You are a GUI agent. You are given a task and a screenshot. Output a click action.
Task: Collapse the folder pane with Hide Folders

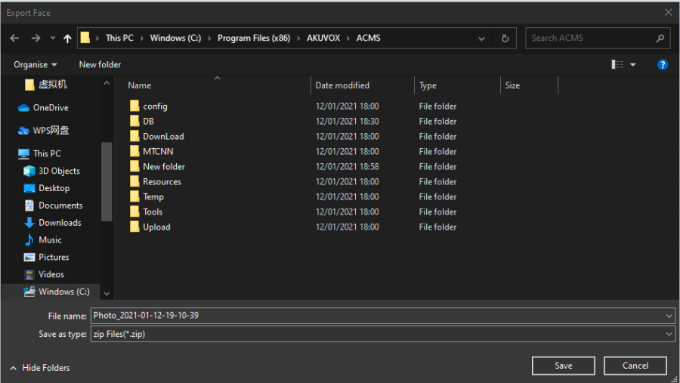click(x=40, y=368)
